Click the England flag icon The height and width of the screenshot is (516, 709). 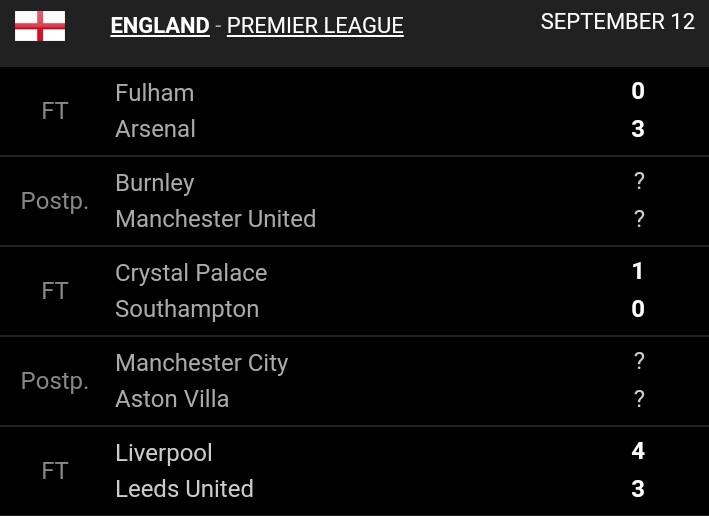pyautogui.click(x=40, y=26)
